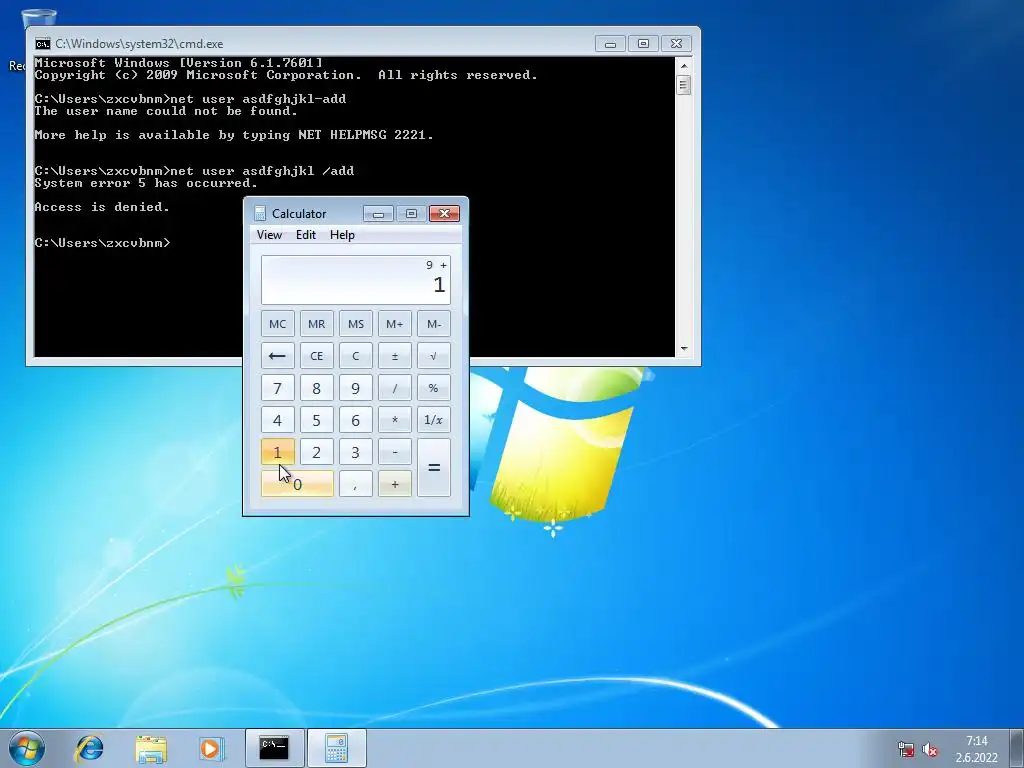Minimize the Calculator window
The image size is (1024, 768).
(x=378, y=214)
